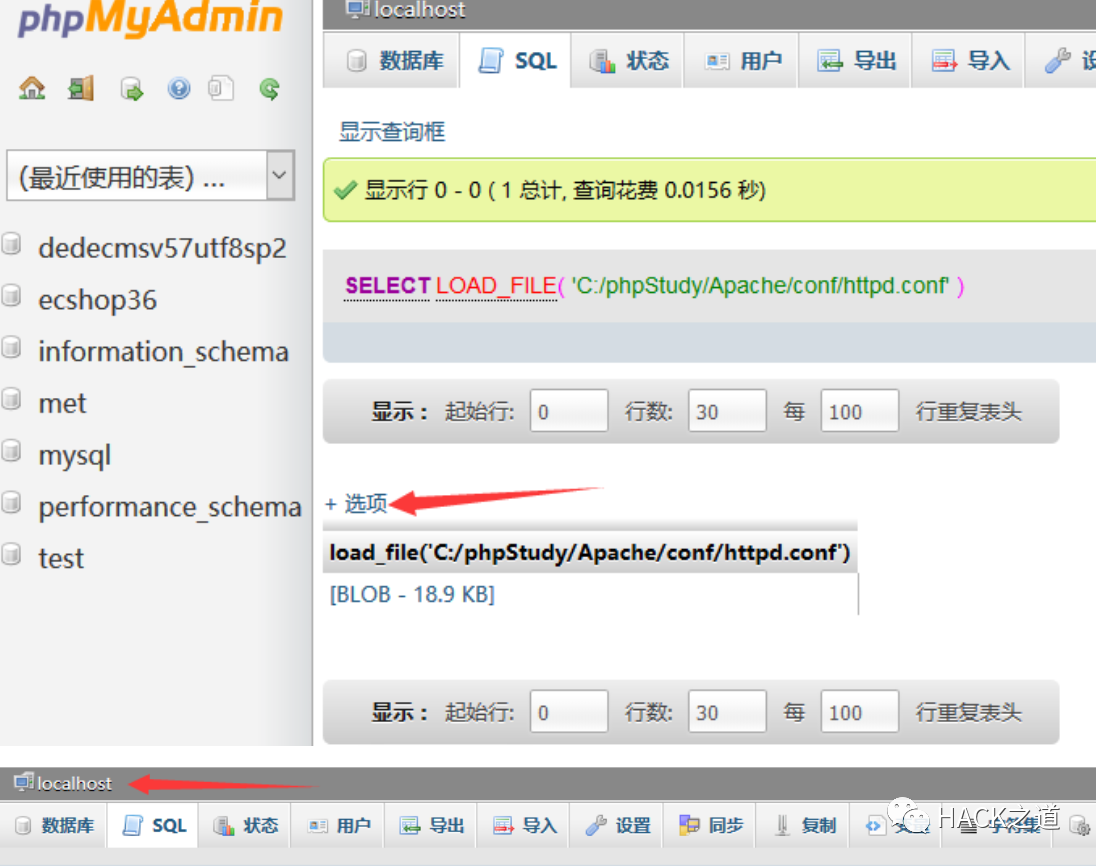Click the database icon beside met
This screenshot has height=866, width=1096.
point(11,400)
